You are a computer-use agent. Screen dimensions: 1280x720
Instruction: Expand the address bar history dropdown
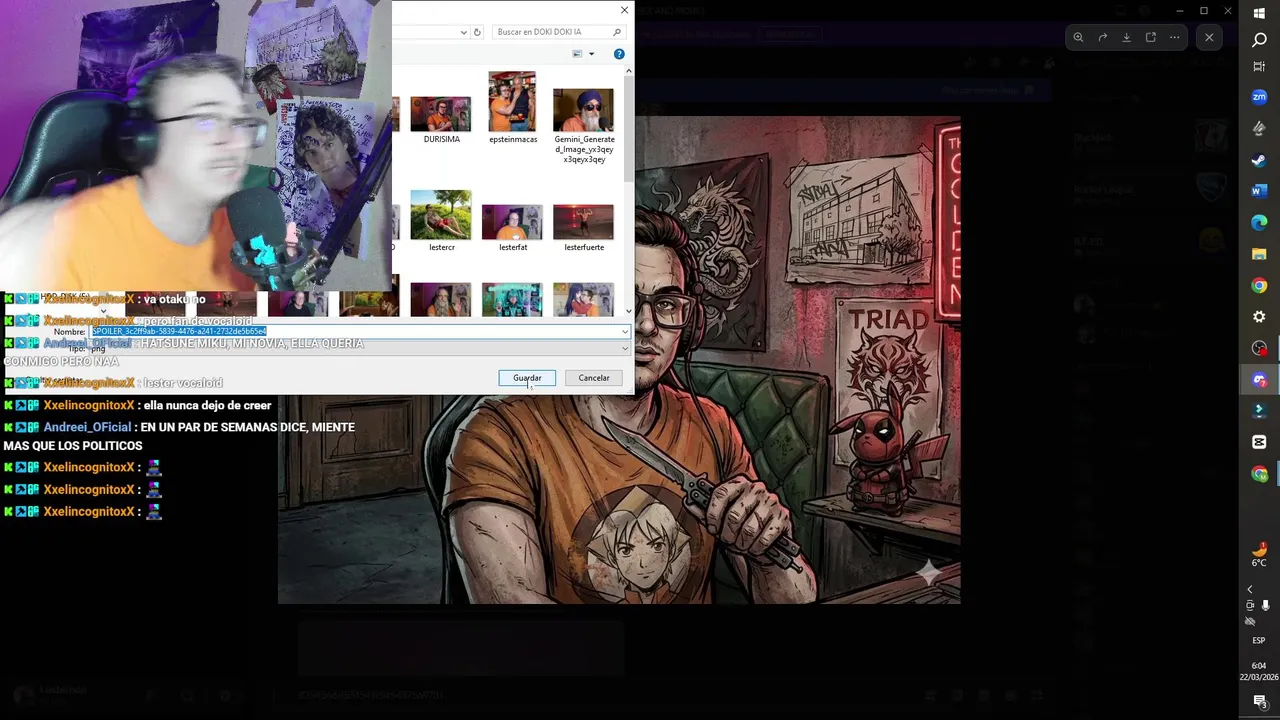click(x=463, y=32)
